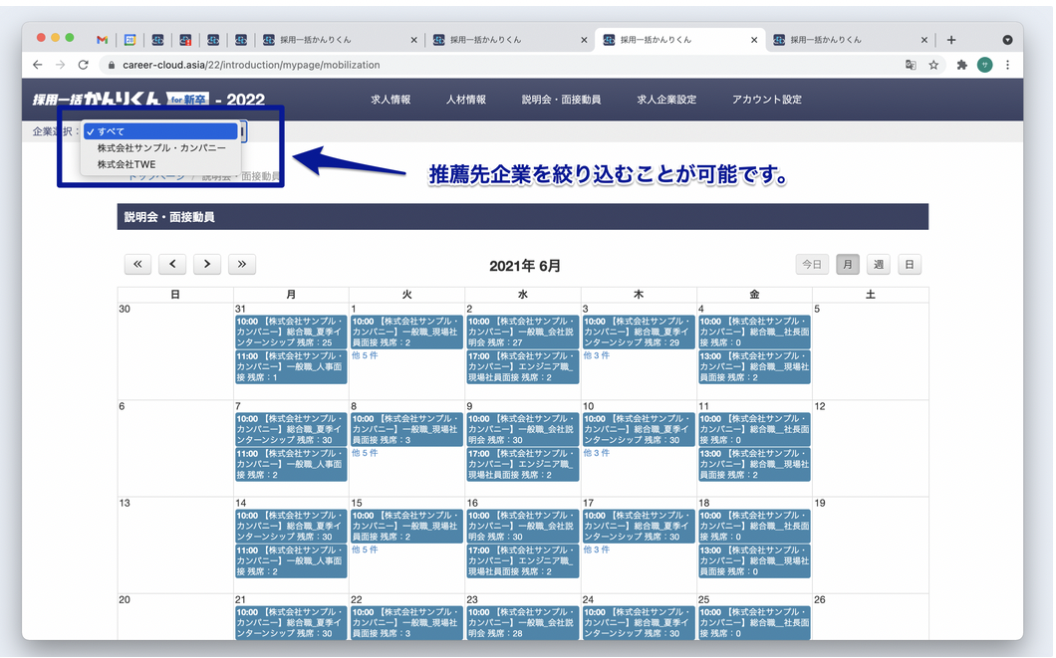Image resolution: width=1056 pixels, height=658 pixels.
Task: Click the double-right arrow to jump forward
Action: 241,264
